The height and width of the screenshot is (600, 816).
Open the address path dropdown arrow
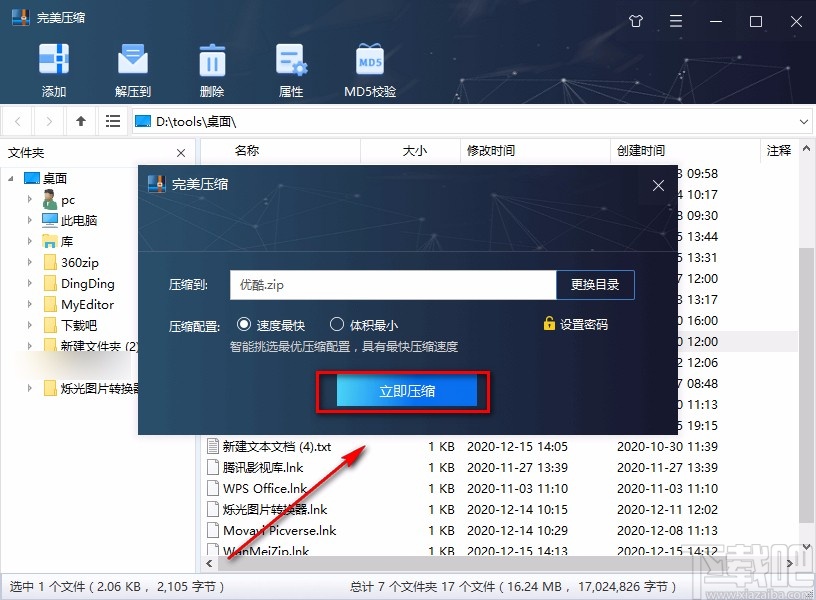[x=804, y=122]
